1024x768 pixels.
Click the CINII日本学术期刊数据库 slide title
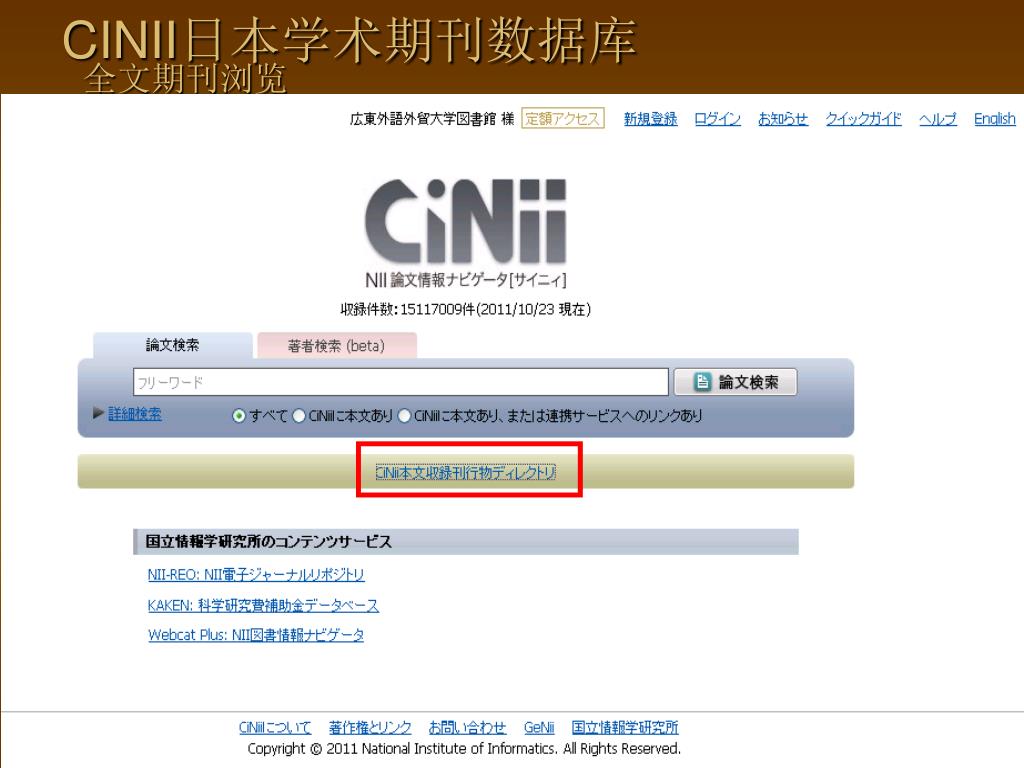click(349, 40)
